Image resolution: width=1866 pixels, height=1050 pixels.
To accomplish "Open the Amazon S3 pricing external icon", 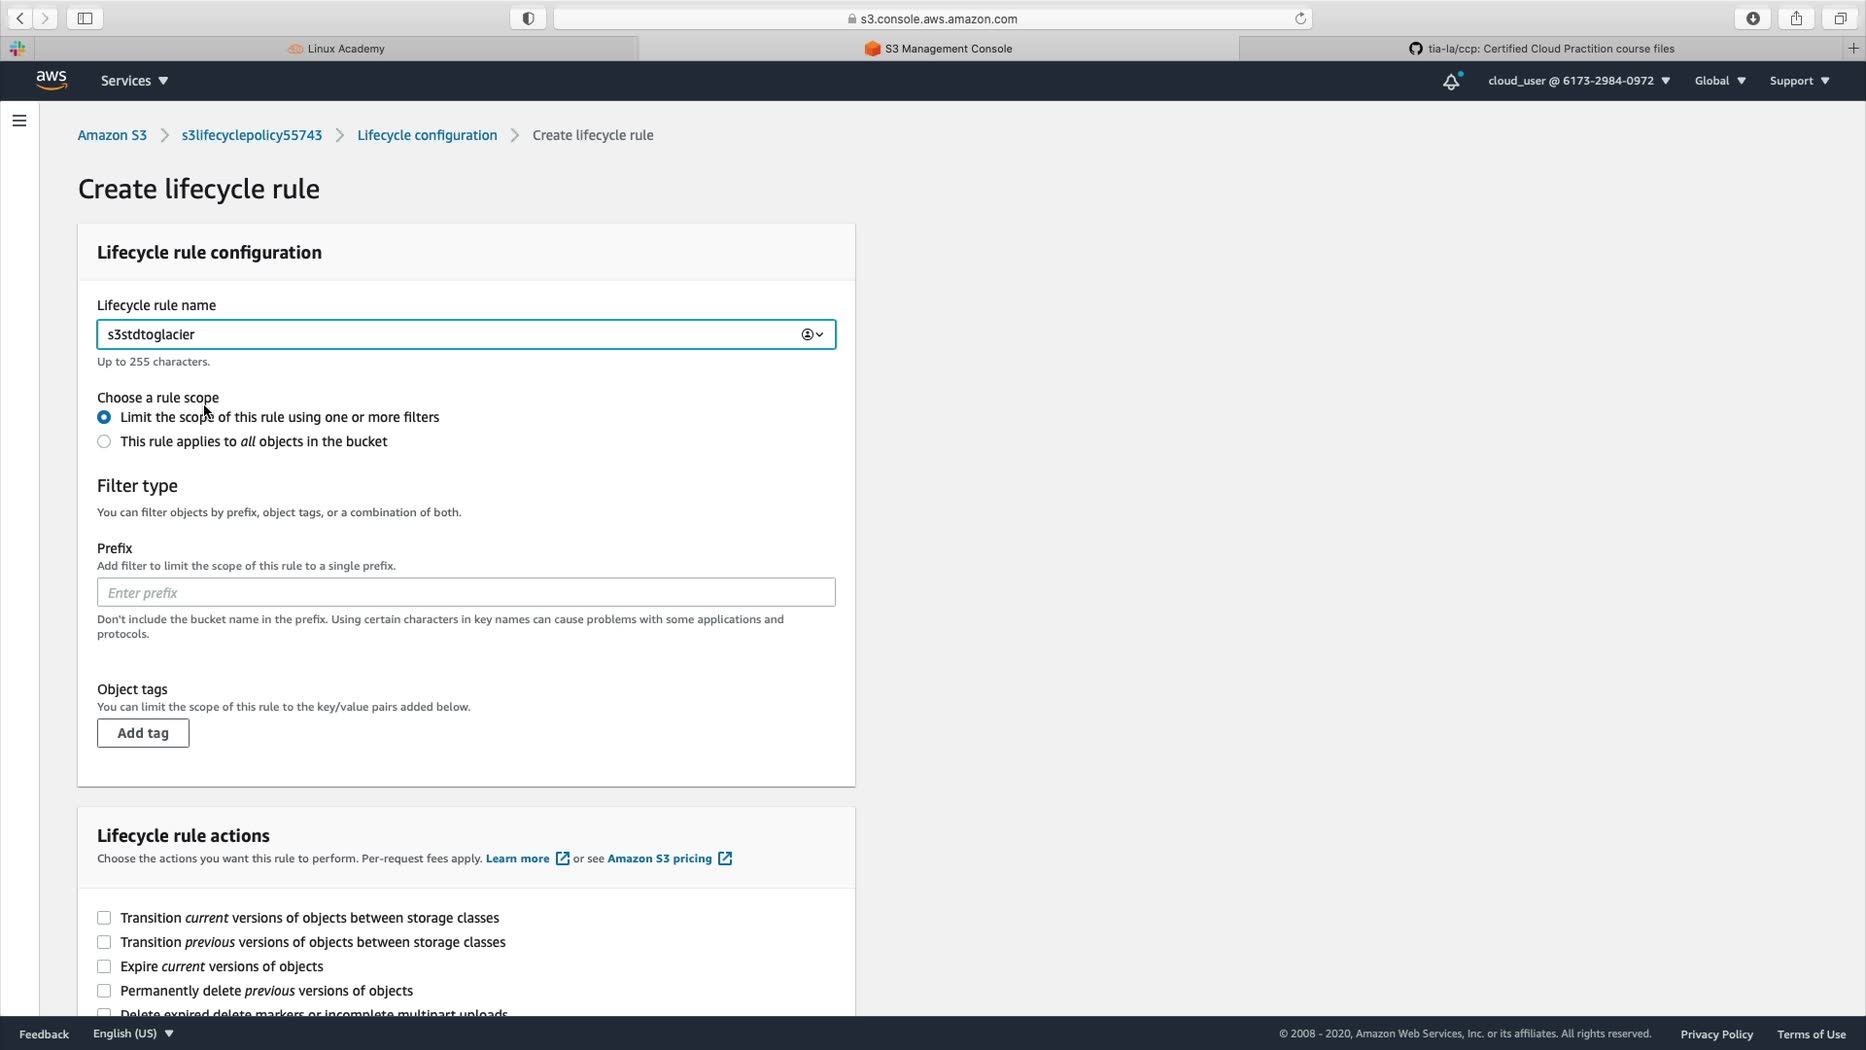I will 725,859.
